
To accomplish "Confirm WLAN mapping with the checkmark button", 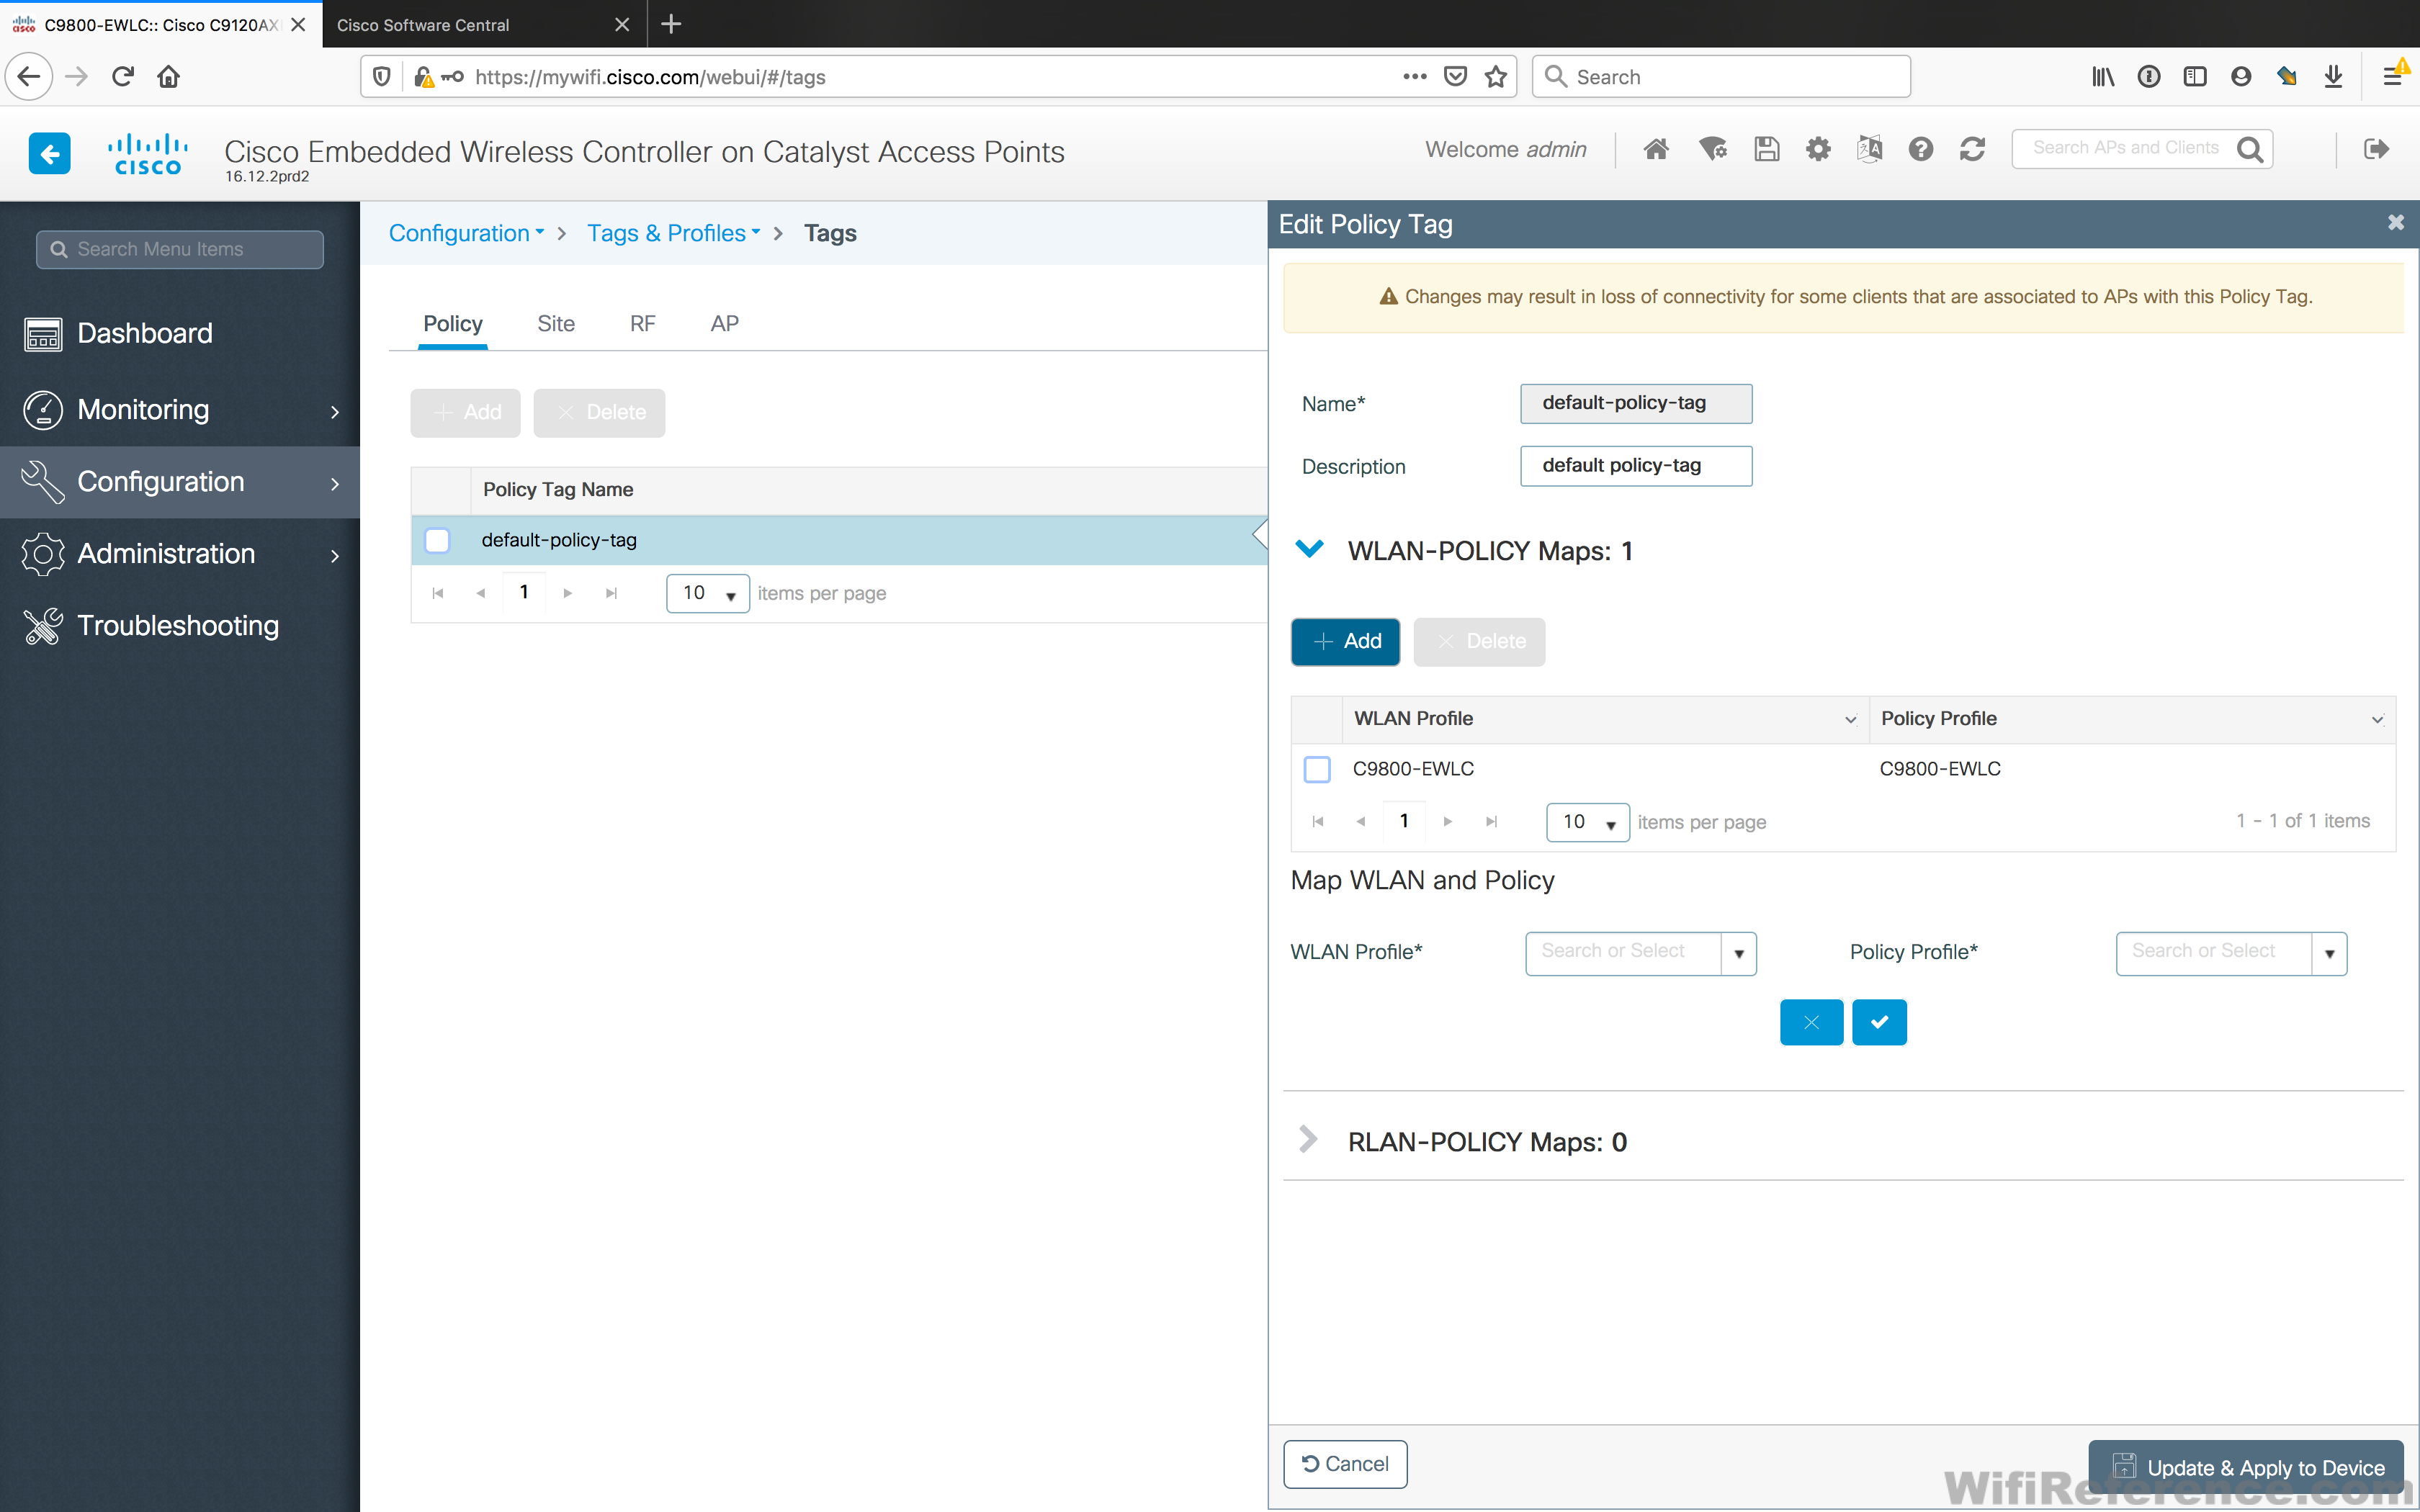I will pyautogui.click(x=1879, y=1022).
